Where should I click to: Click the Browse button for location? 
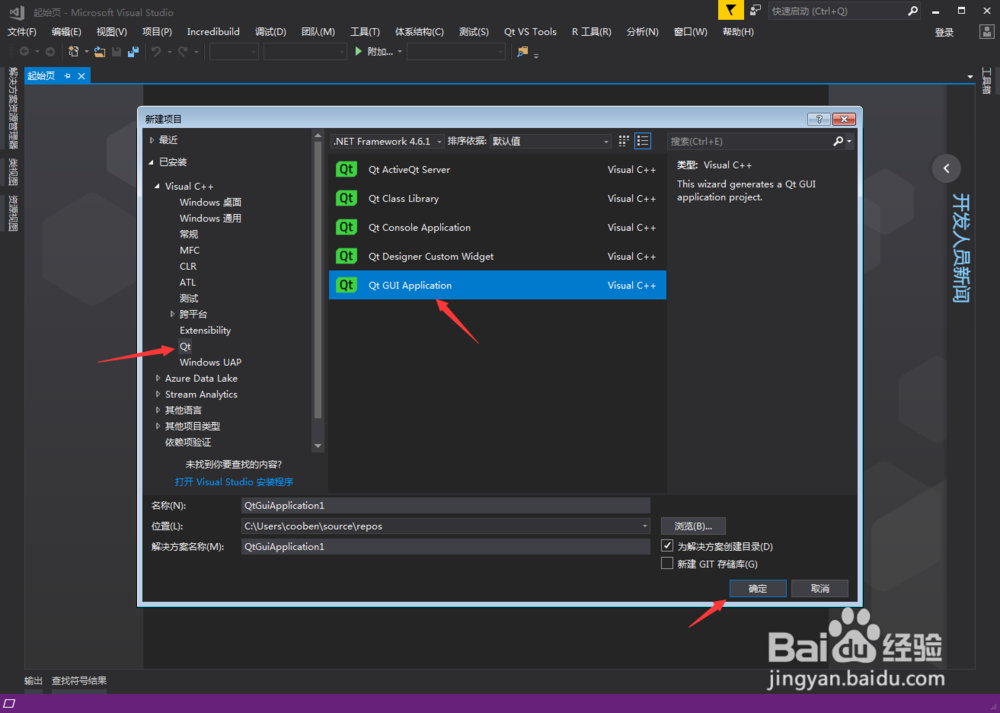tap(693, 526)
